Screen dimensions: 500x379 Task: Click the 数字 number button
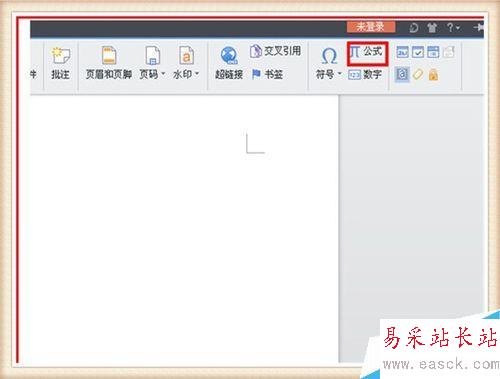click(365, 74)
